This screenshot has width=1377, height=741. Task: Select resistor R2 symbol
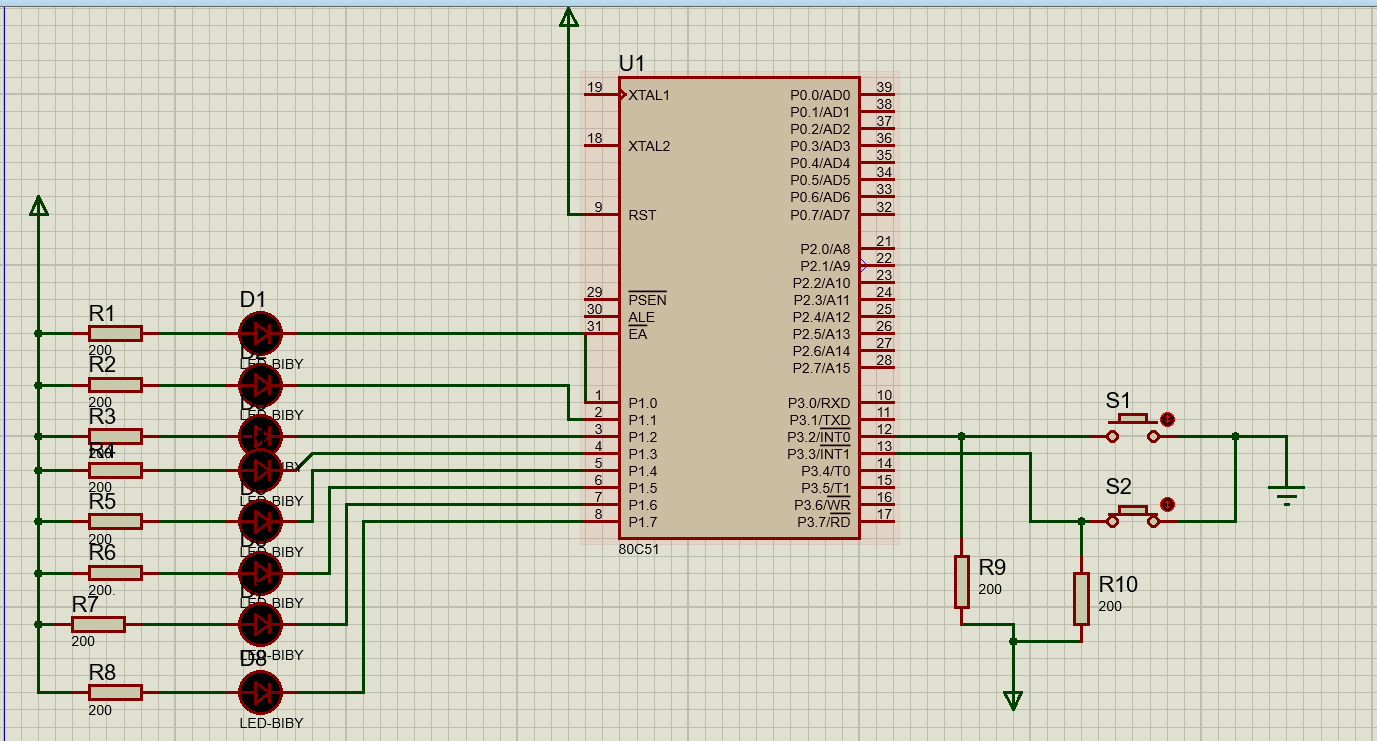[115, 385]
